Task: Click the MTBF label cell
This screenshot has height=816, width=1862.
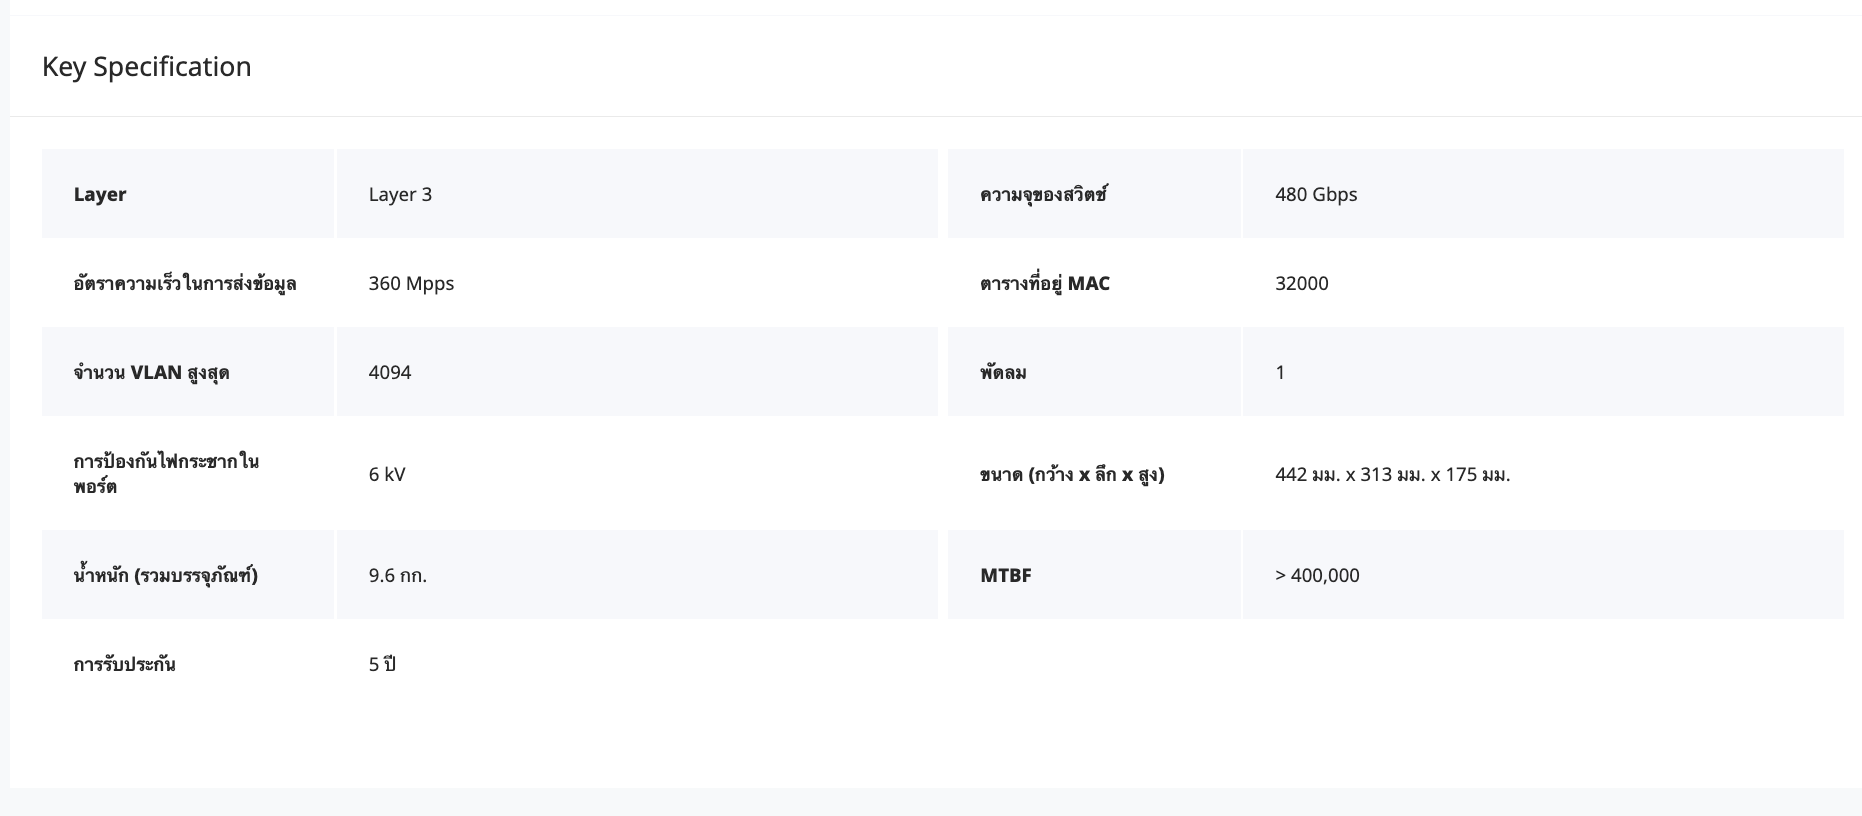Action: (x=1005, y=575)
